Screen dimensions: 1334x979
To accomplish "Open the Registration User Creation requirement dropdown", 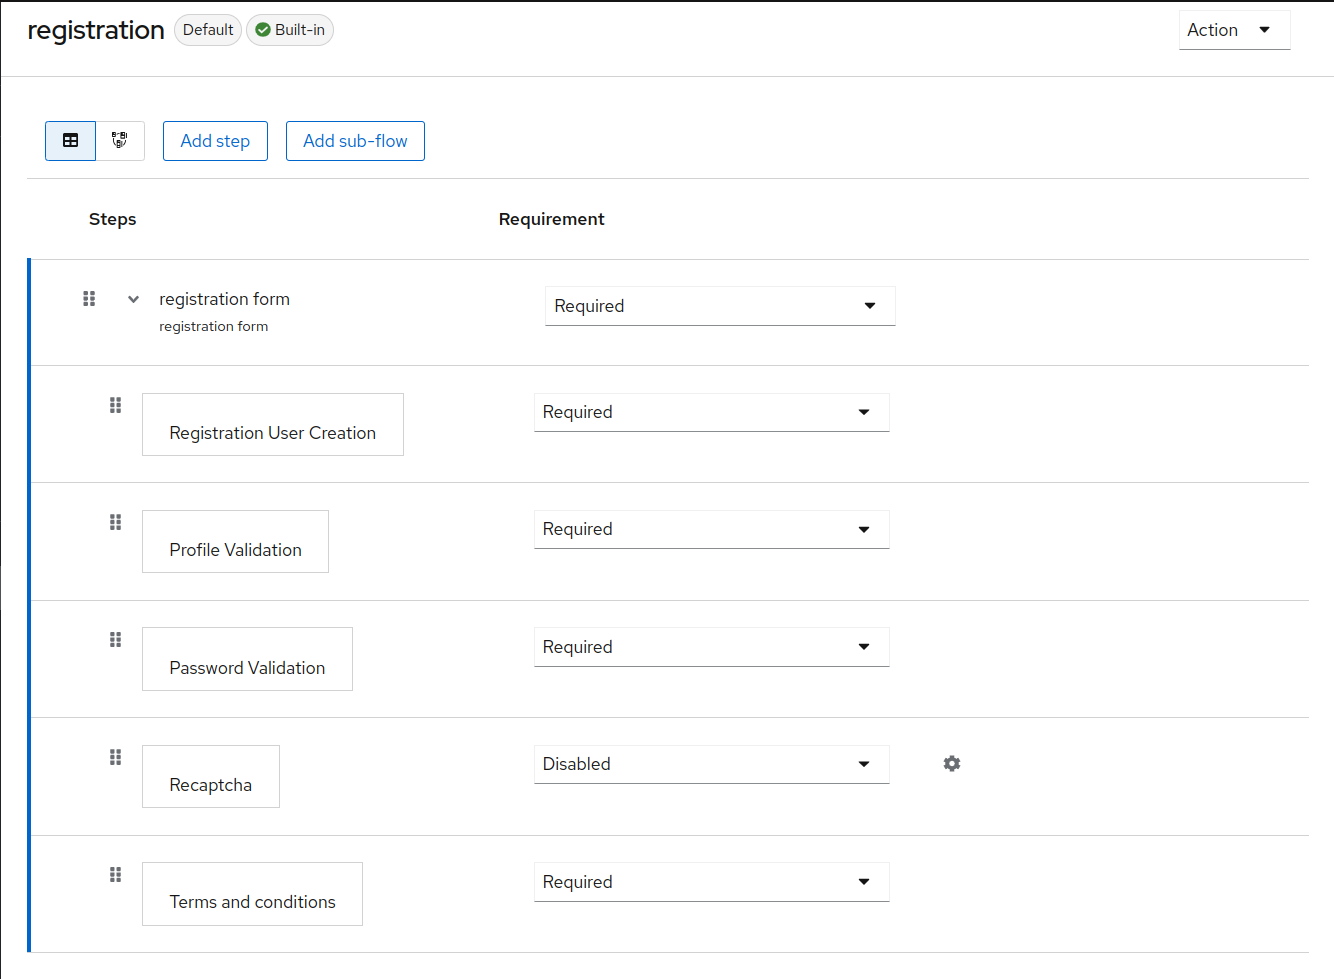I will coord(711,412).
